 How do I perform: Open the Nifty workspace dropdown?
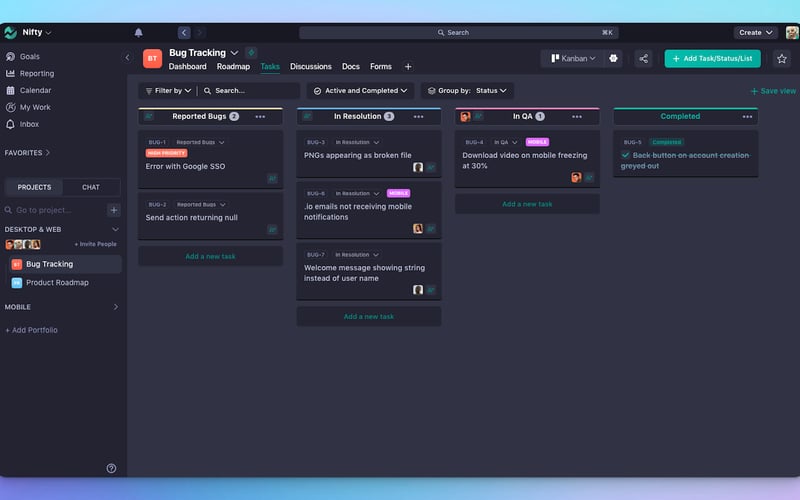[36, 33]
